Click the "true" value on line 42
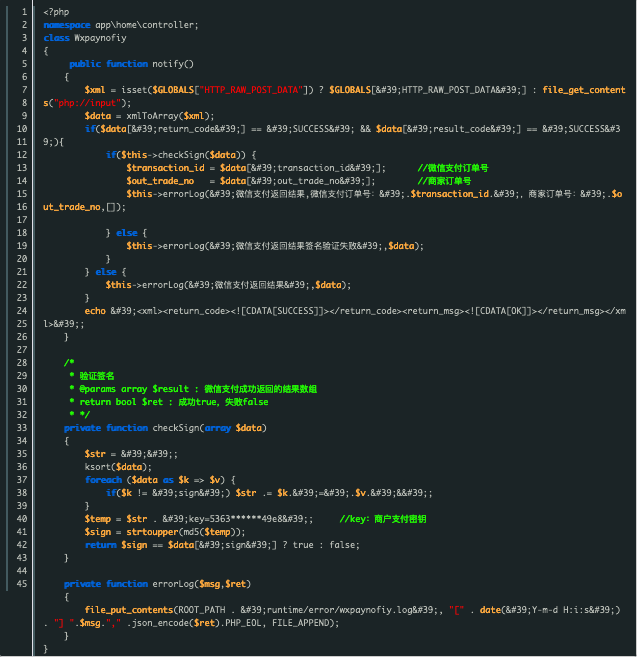The height and width of the screenshot is (657, 638). pyautogui.click(x=303, y=545)
